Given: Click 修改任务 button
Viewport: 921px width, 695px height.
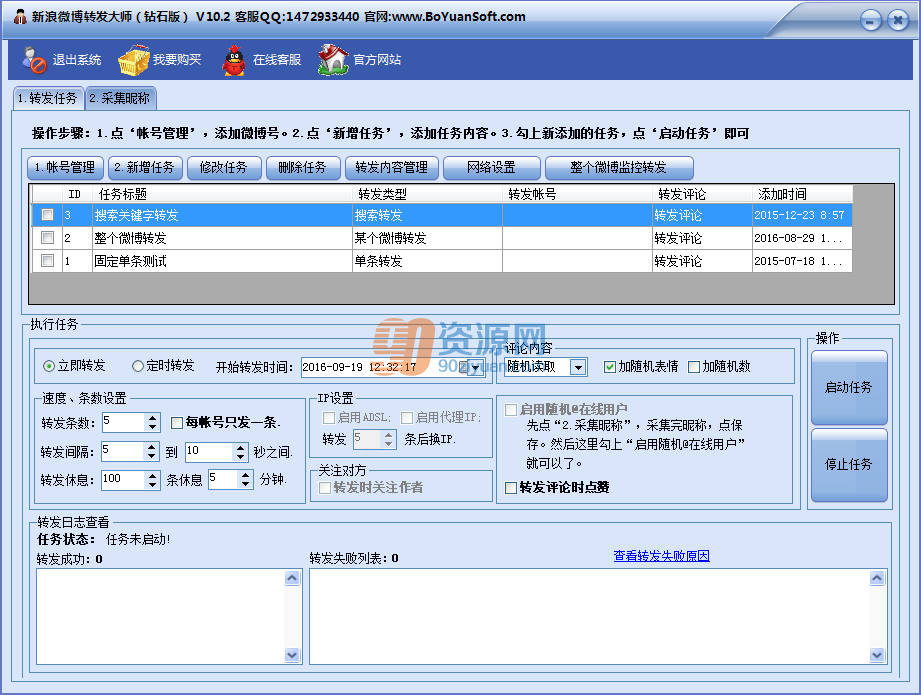Looking at the screenshot, I should [224, 167].
